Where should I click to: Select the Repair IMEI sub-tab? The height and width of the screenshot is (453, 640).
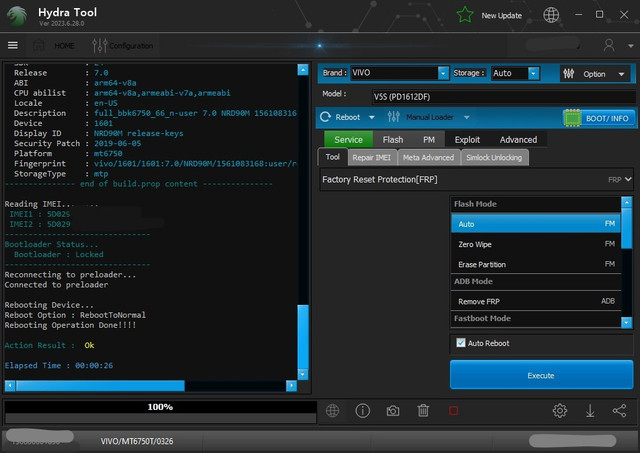371,158
